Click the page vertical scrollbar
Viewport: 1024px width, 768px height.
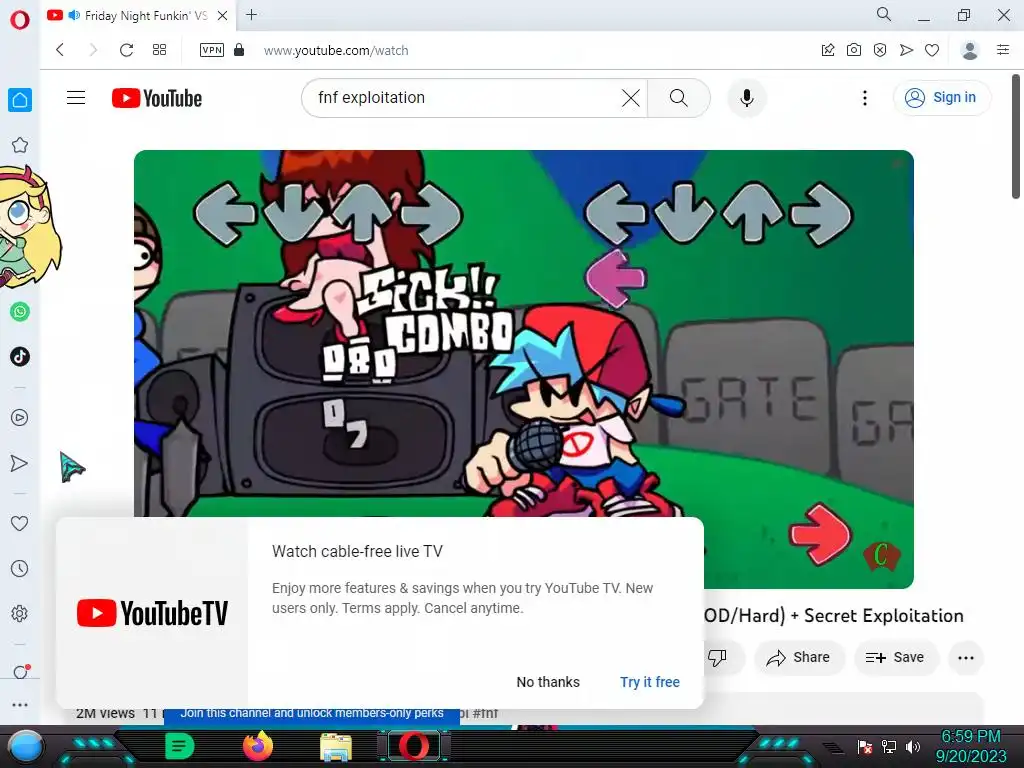click(1016, 137)
